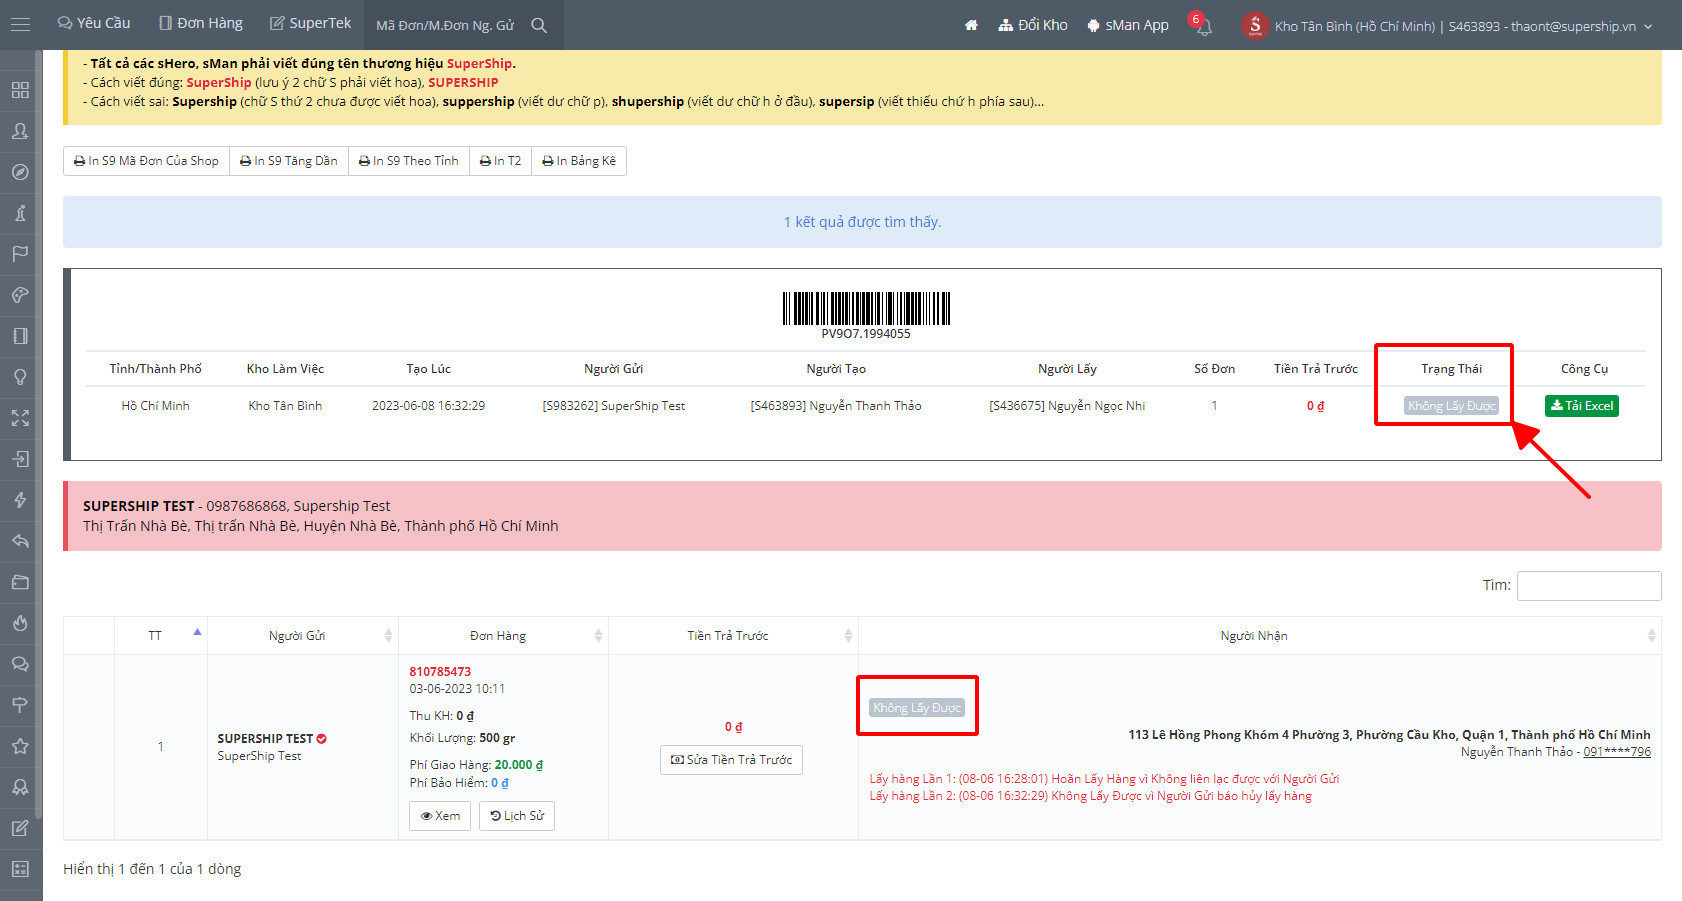The image size is (1682, 901).
Task: Open the lightbulb icon in sidebar
Action: (20, 377)
